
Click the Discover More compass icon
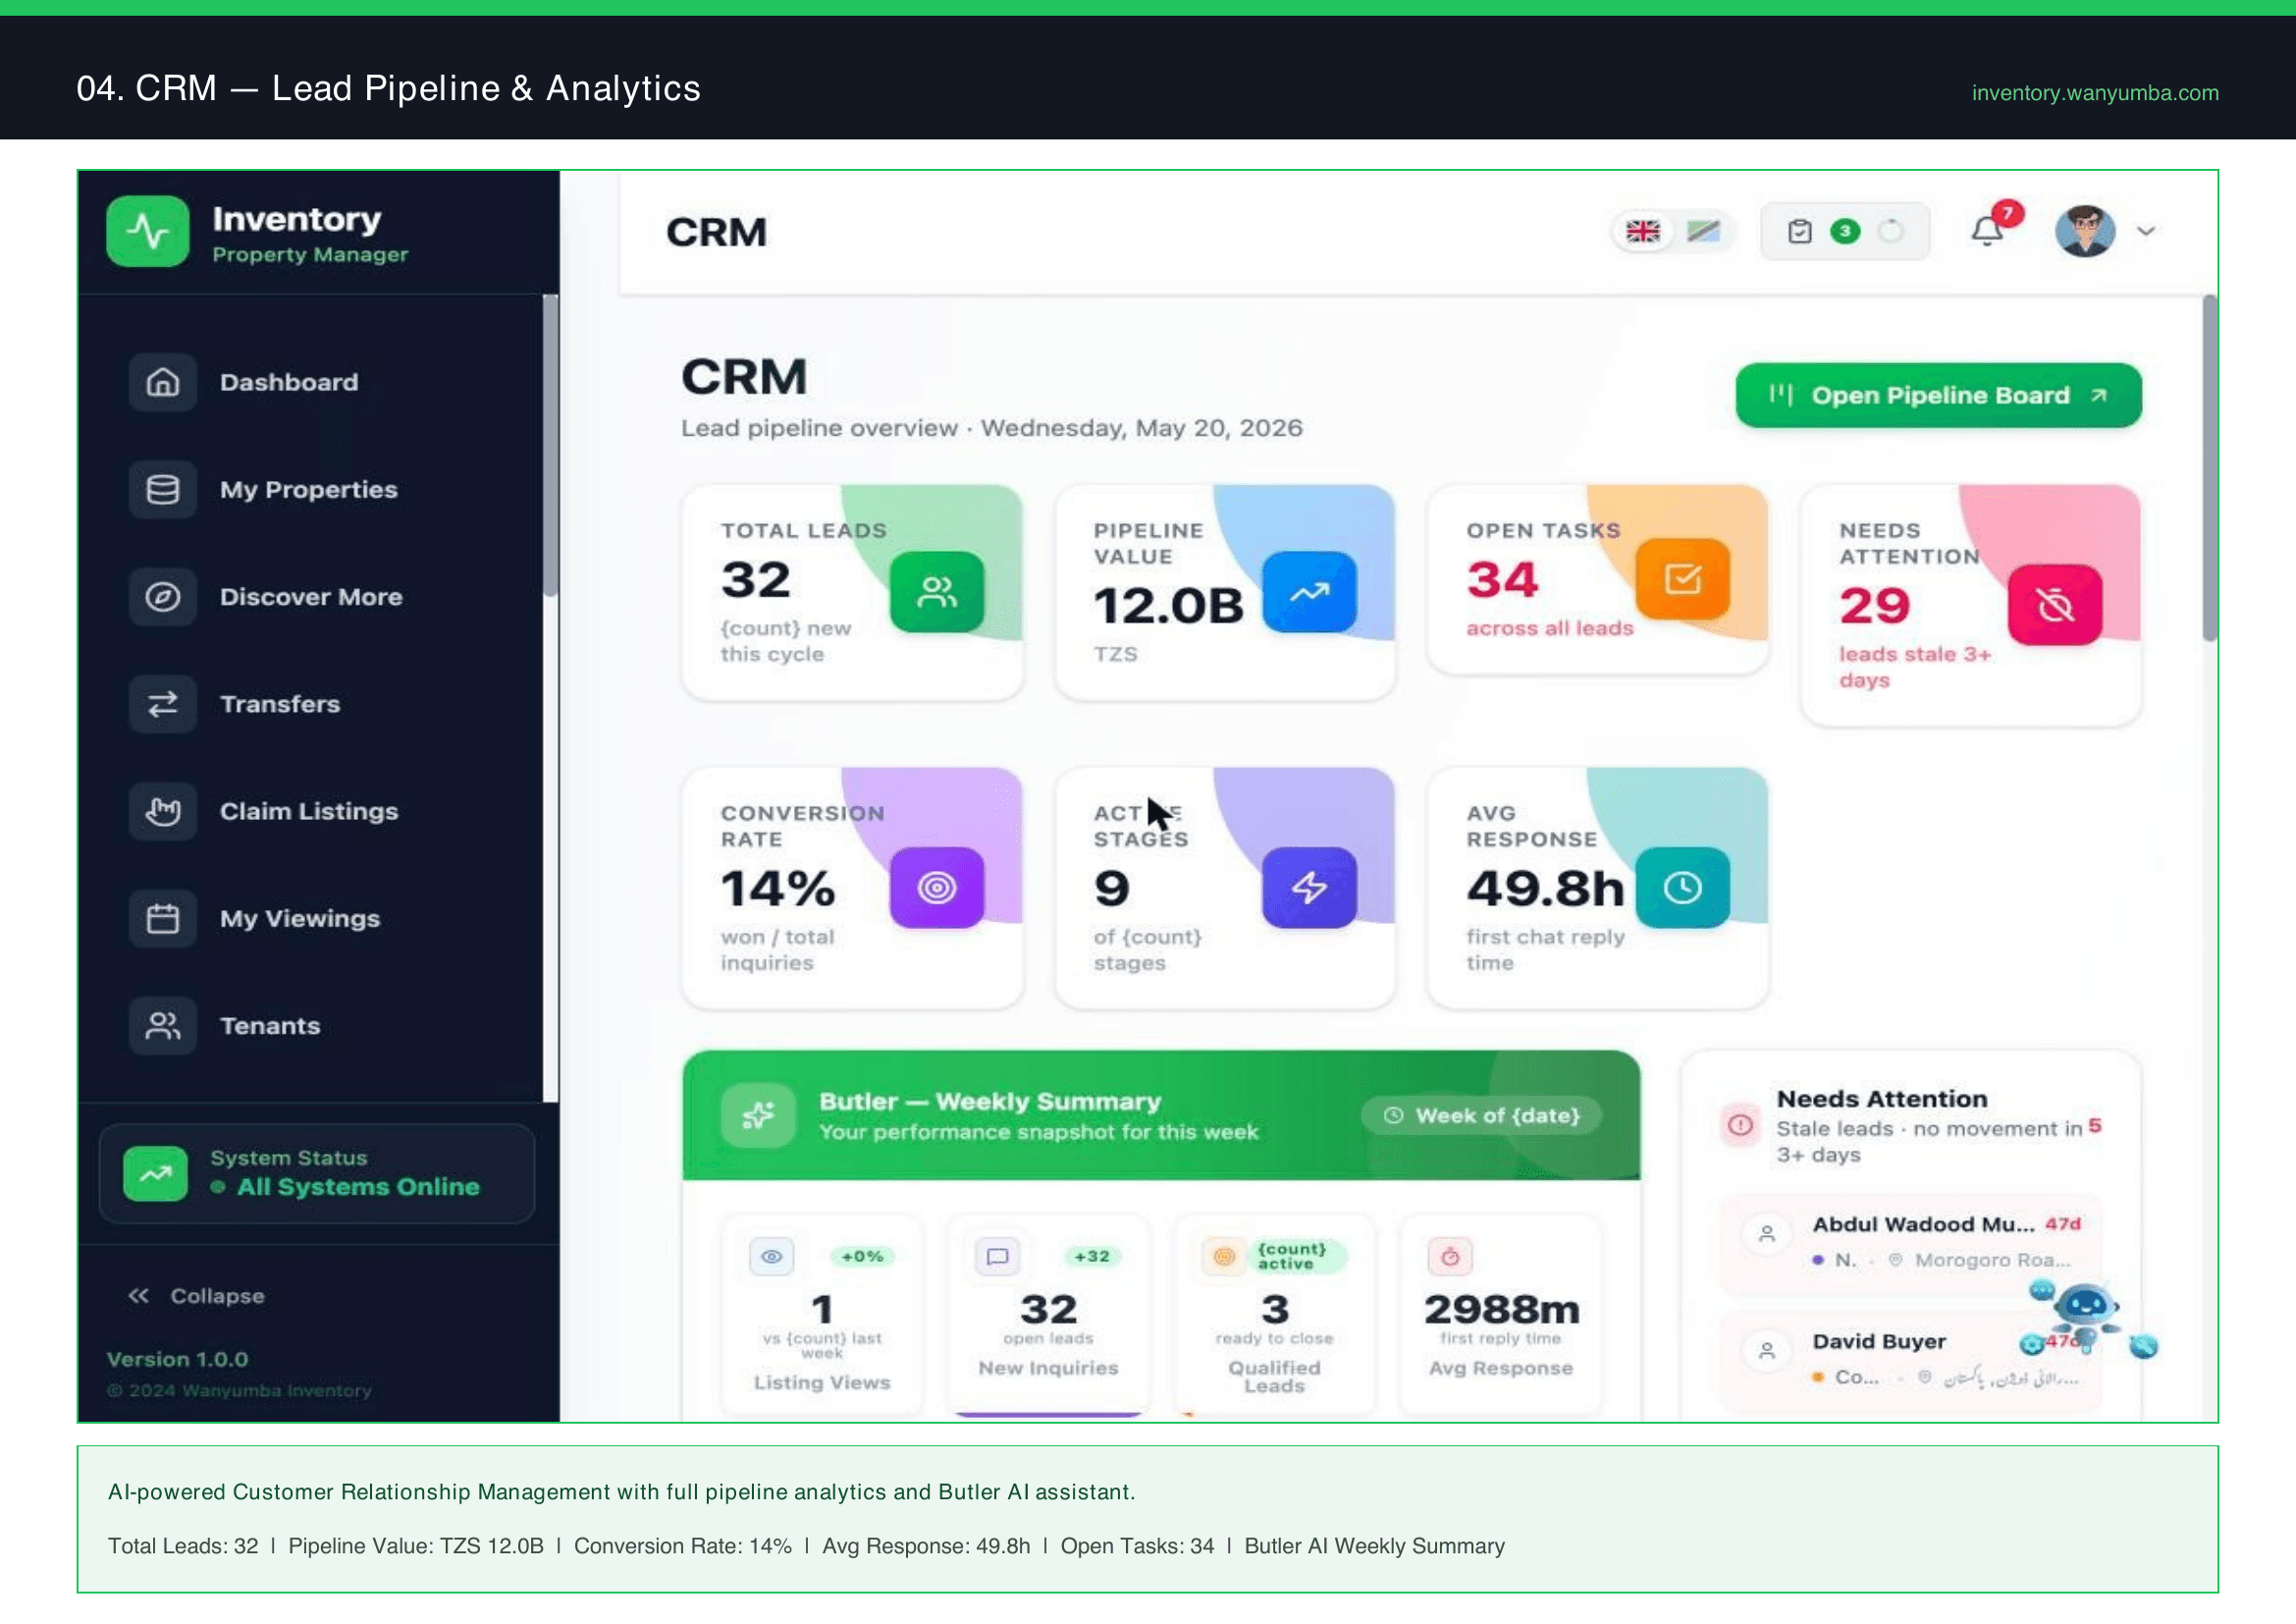pyautogui.click(x=163, y=597)
